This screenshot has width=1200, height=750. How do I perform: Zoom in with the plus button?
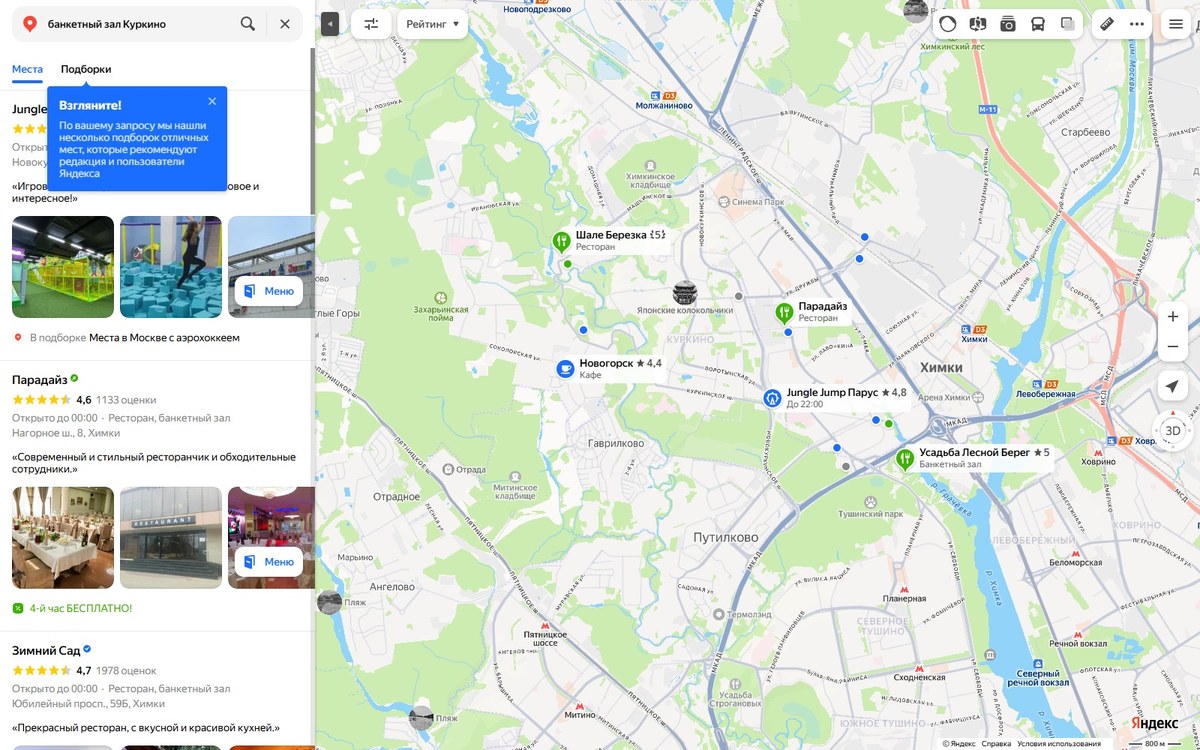[x=1173, y=316]
